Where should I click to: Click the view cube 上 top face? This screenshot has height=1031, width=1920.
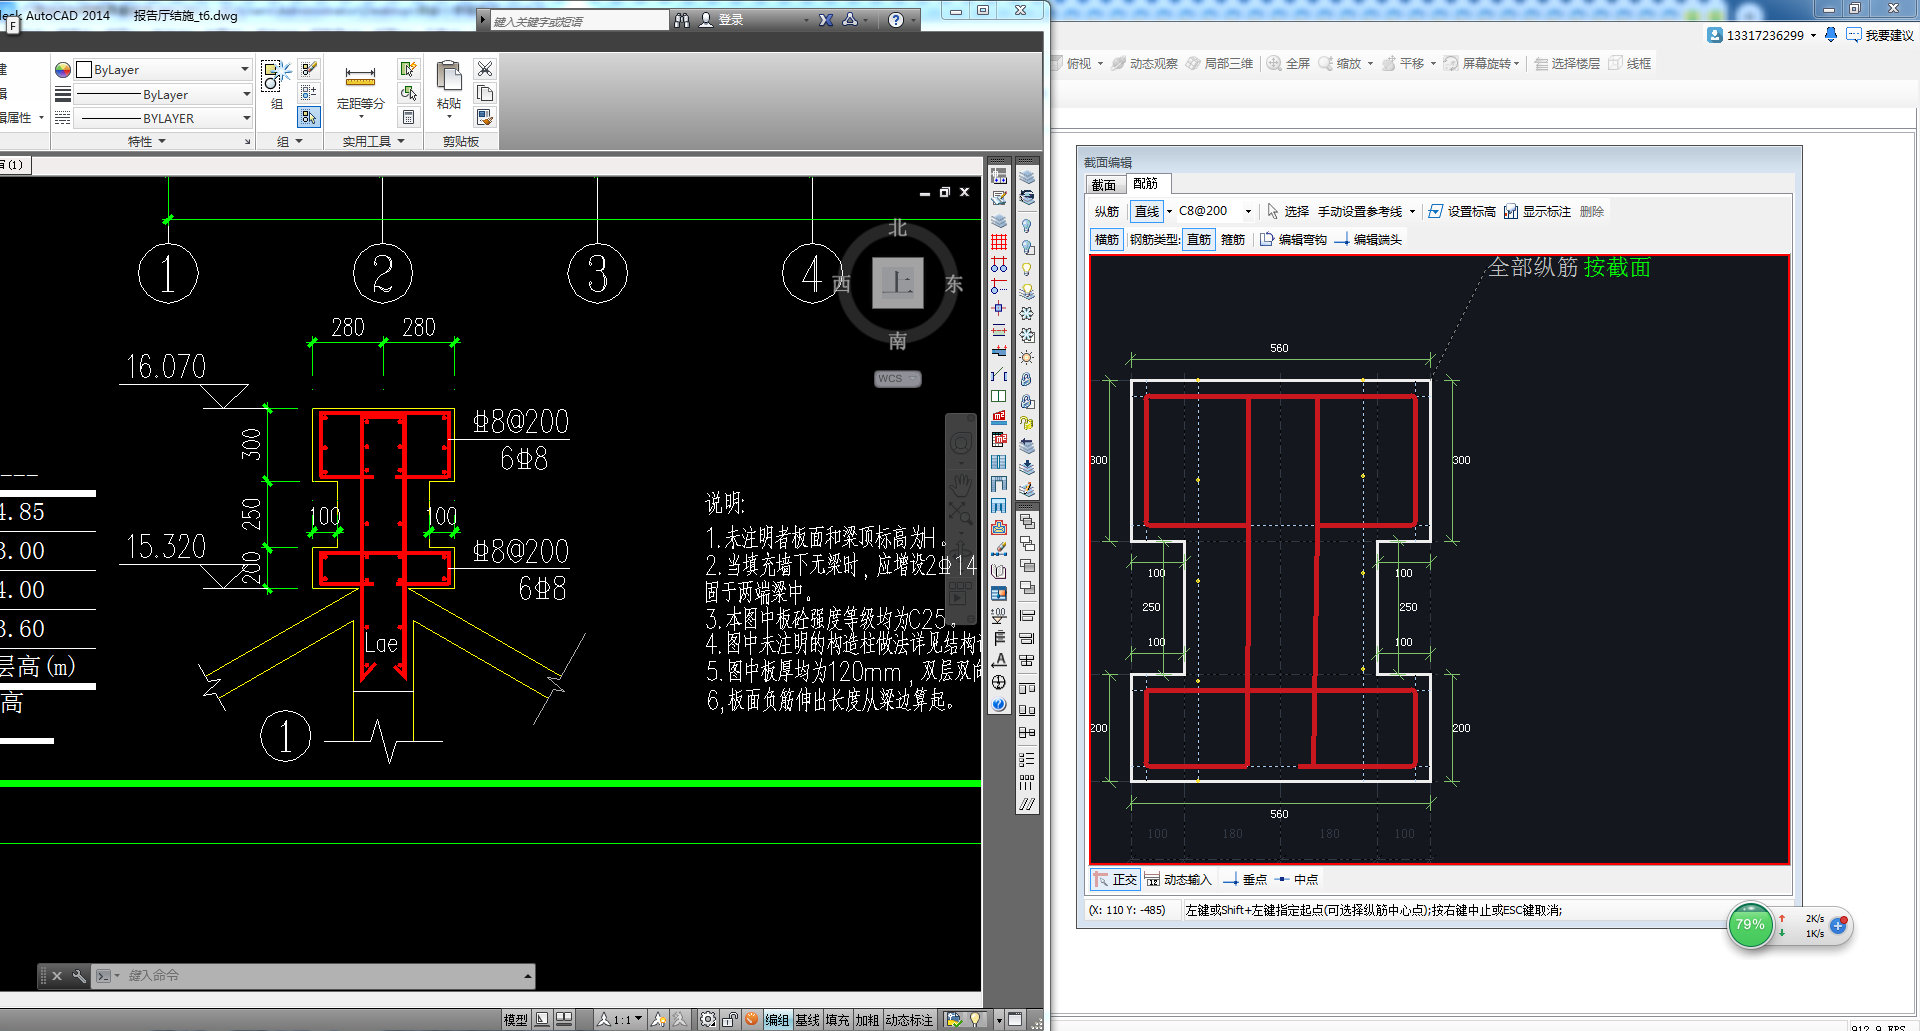(897, 283)
